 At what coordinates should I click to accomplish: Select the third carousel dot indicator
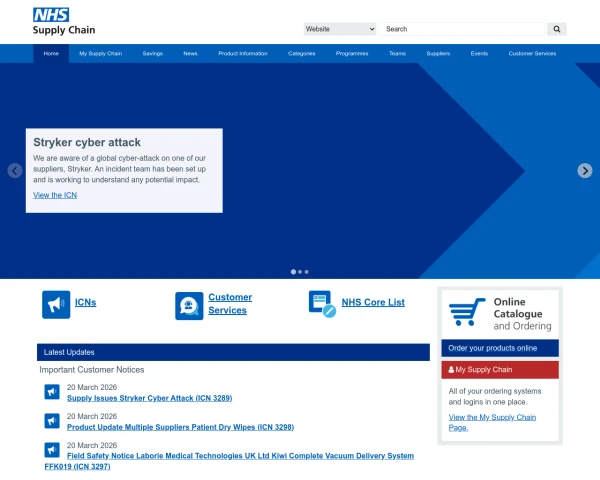coord(307,272)
